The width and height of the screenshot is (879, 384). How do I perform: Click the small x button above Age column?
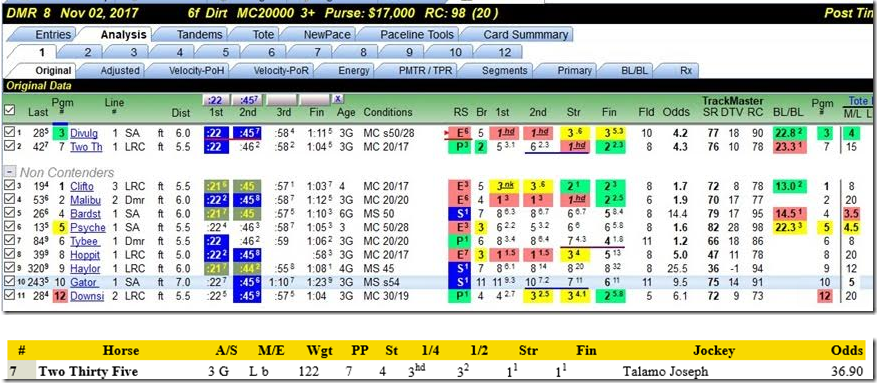pyautogui.click(x=337, y=98)
